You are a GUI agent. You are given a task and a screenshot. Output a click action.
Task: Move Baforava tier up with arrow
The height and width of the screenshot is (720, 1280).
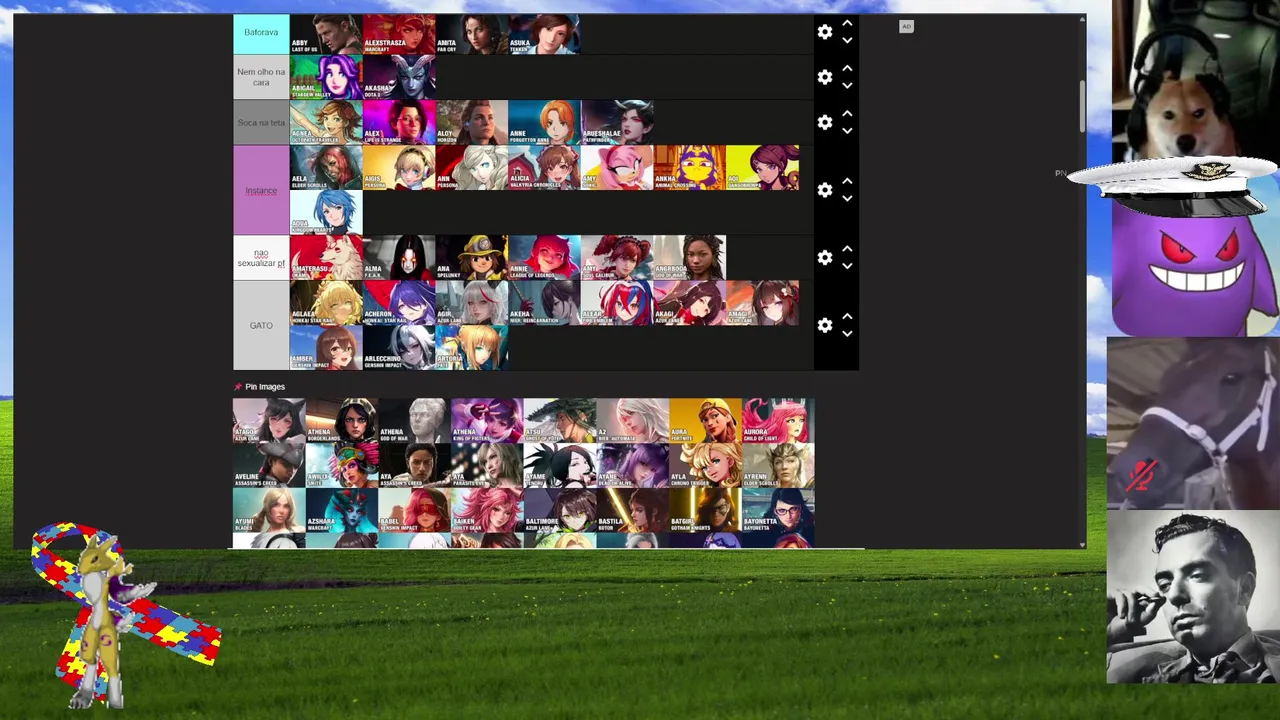[847, 23]
